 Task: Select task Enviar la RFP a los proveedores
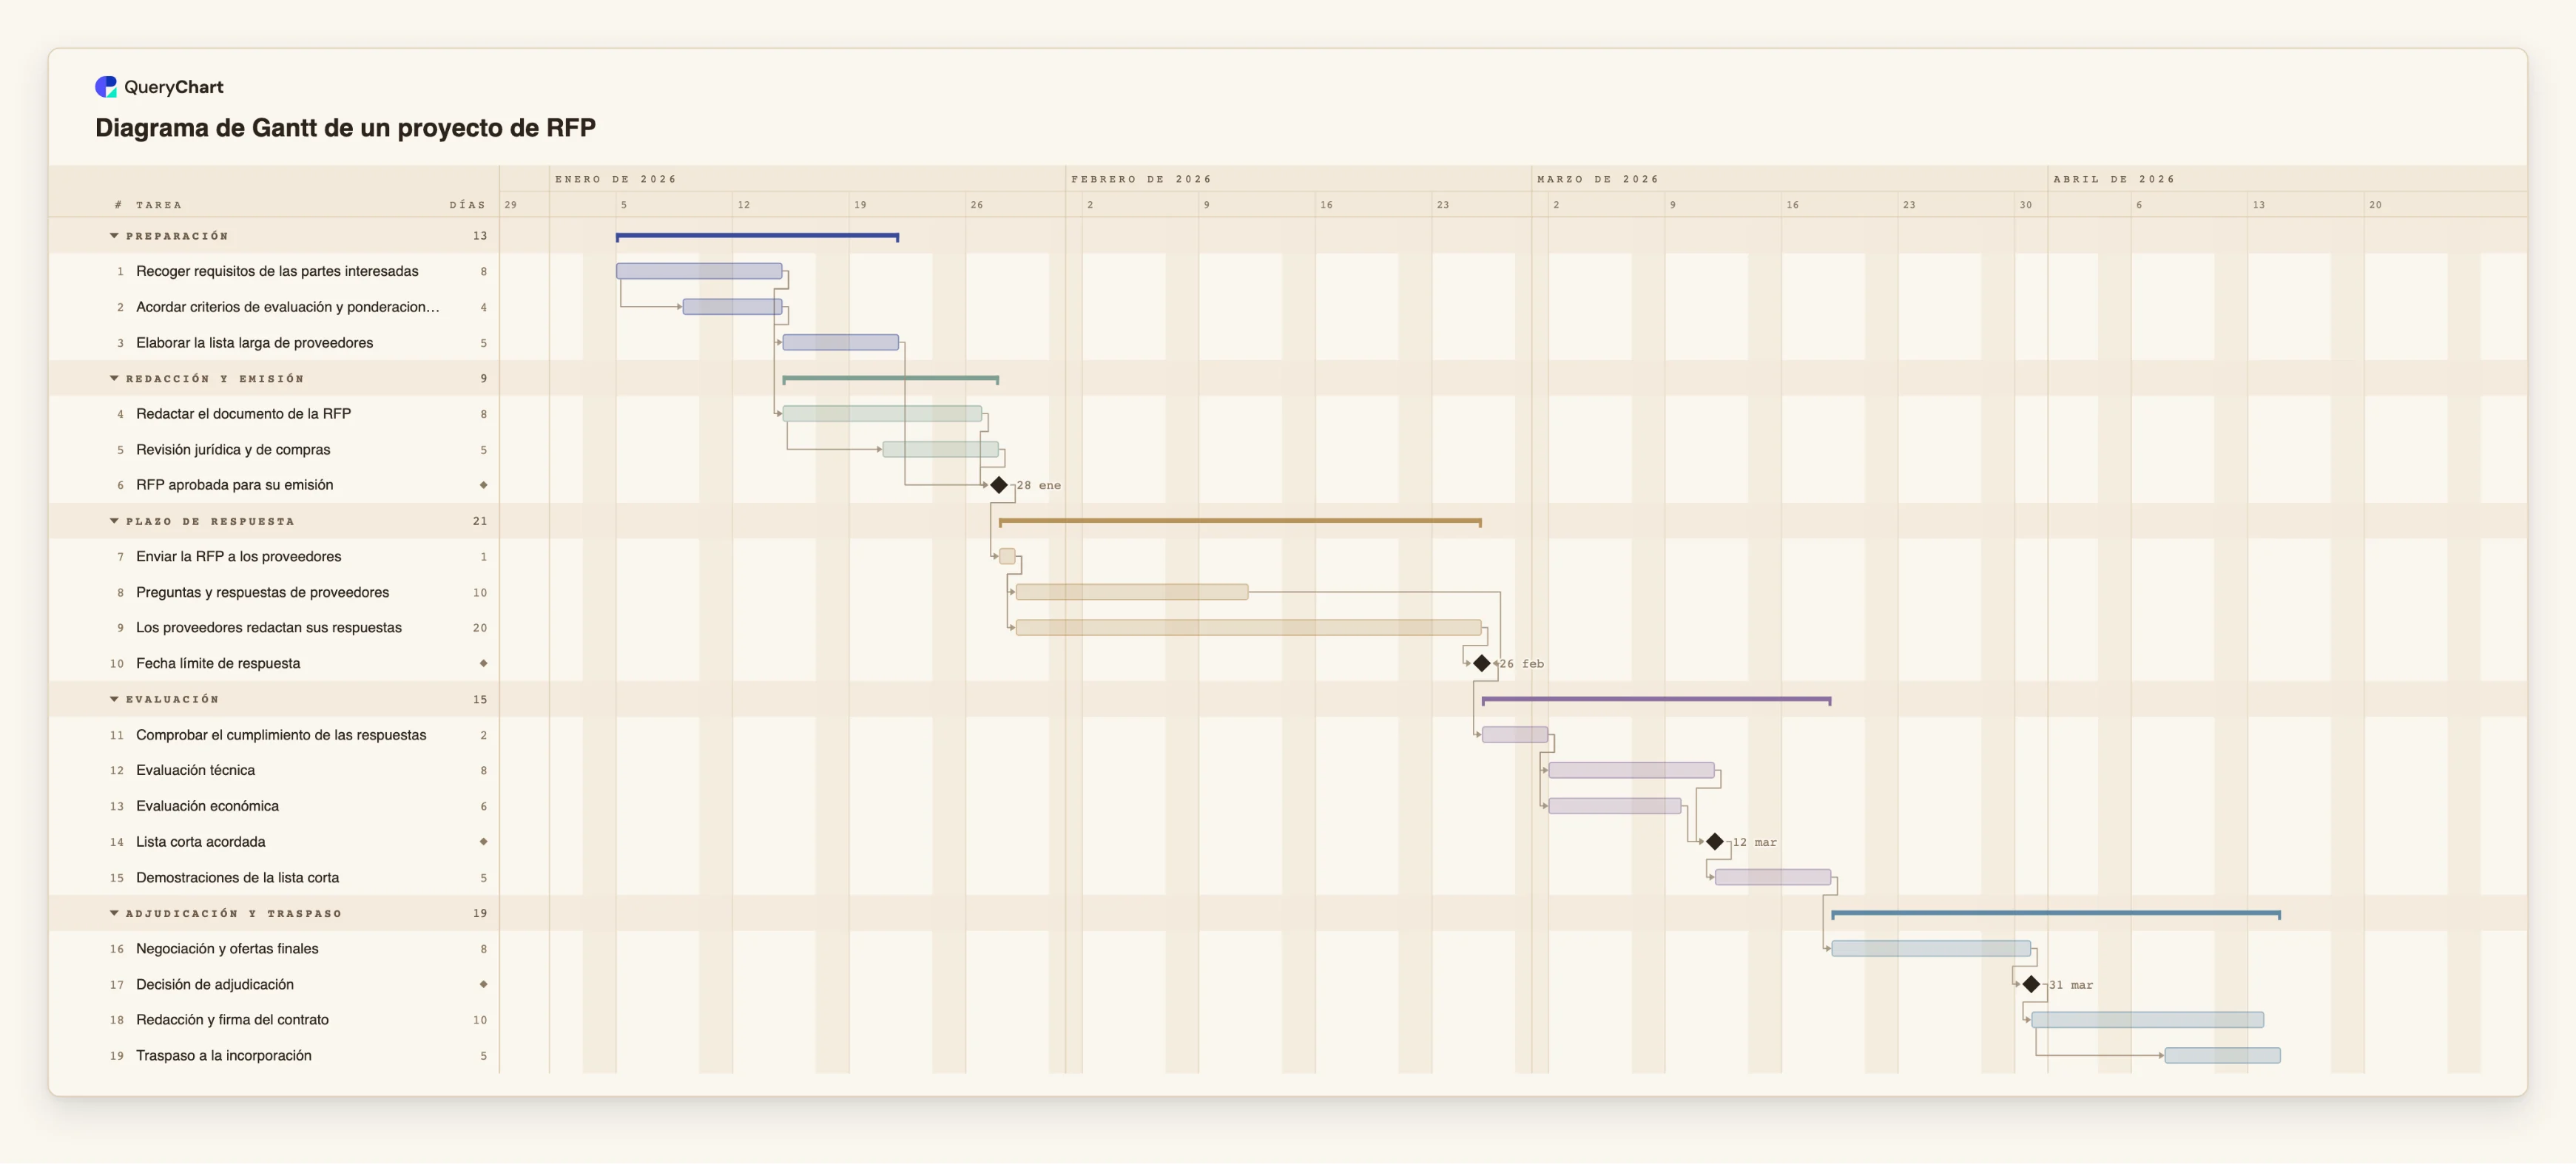coord(239,557)
